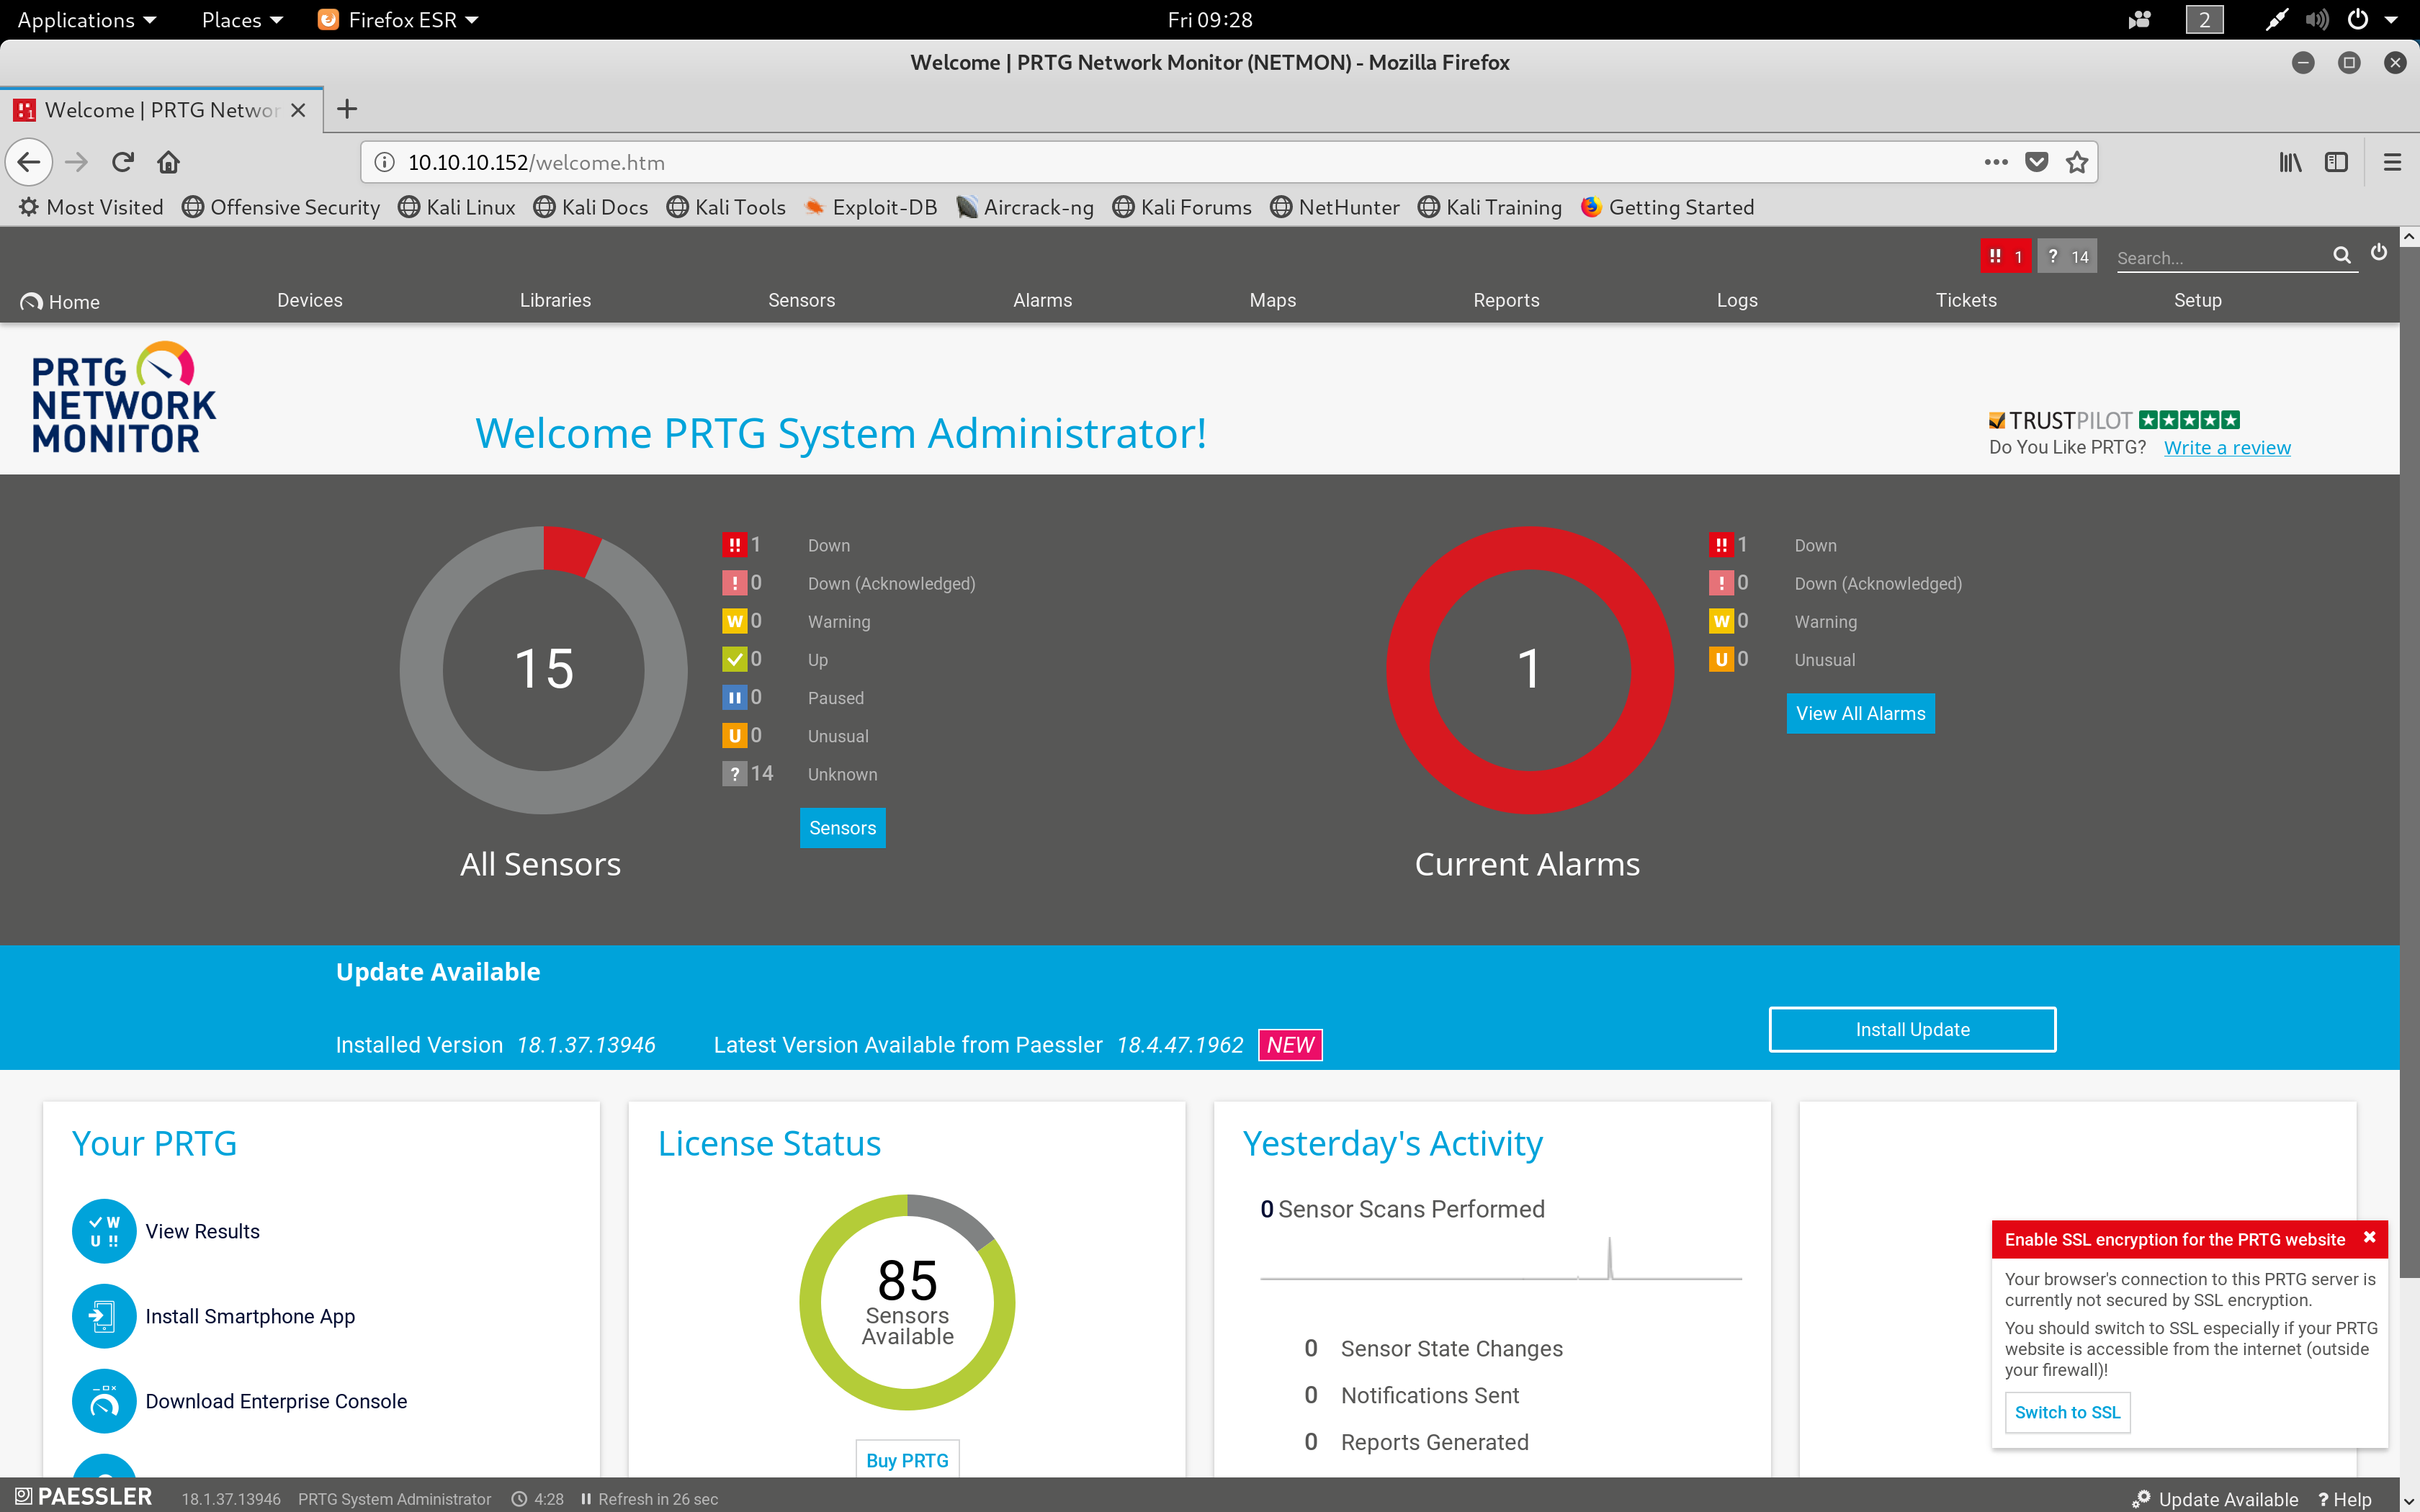
Task: Save page to Pocket icon
Action: coord(2037,162)
